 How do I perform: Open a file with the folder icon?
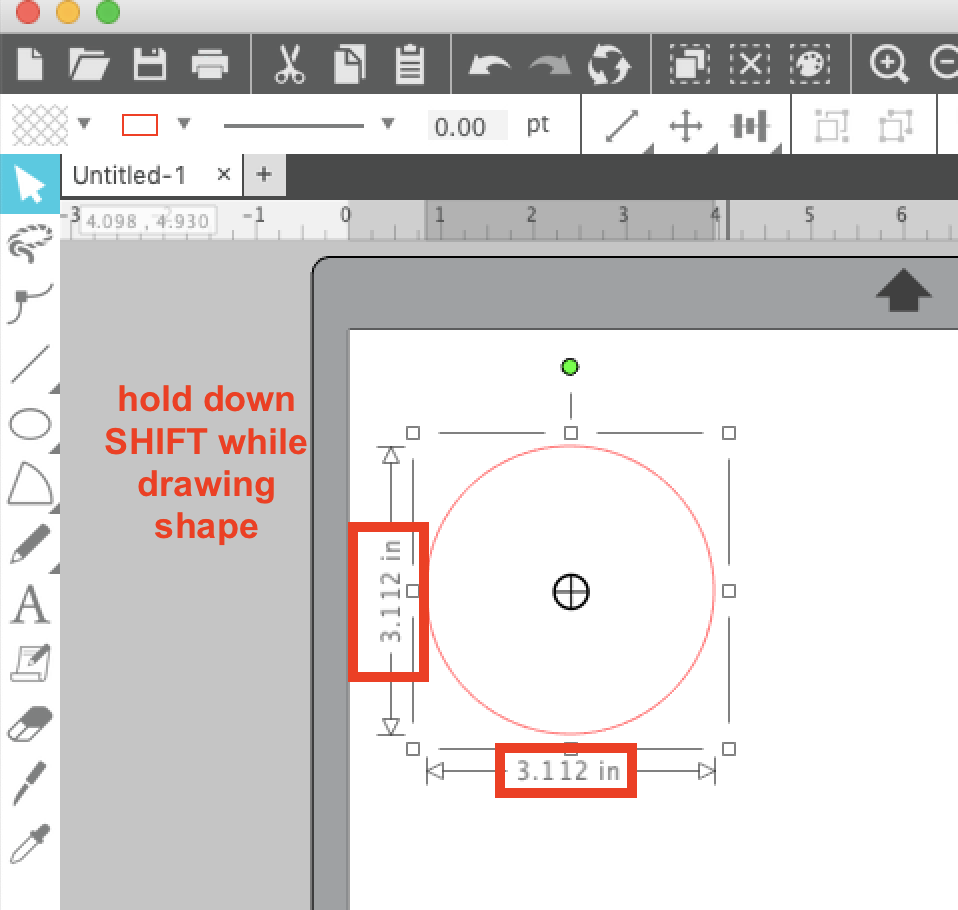[x=89, y=64]
